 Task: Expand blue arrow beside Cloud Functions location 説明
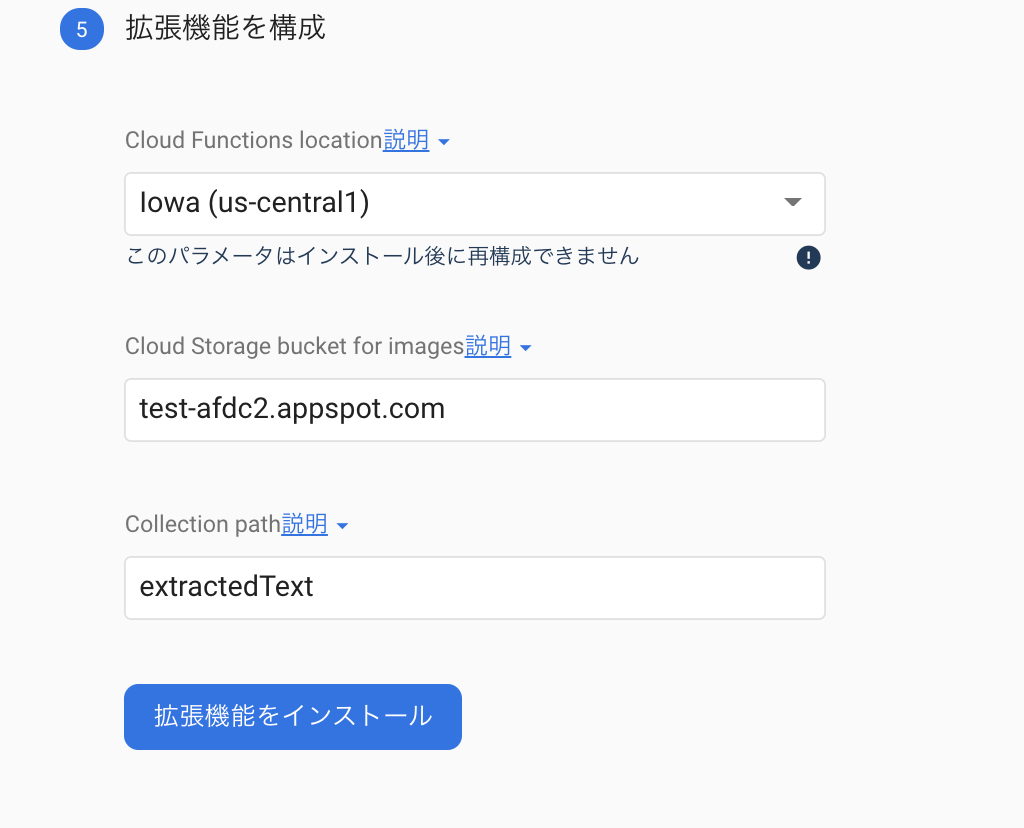pos(444,142)
